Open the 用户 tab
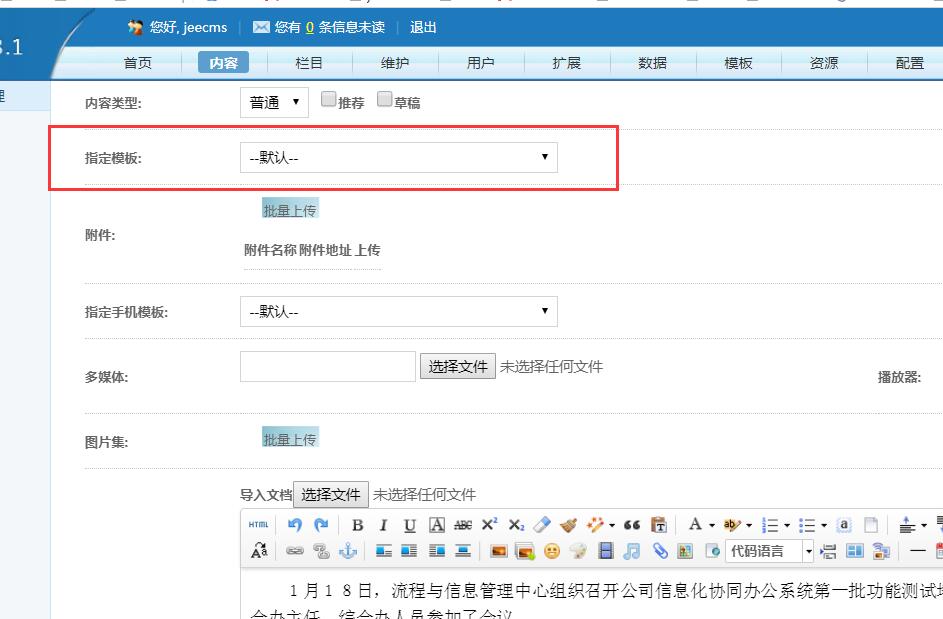Screen dimensions: 943x619 pos(481,63)
